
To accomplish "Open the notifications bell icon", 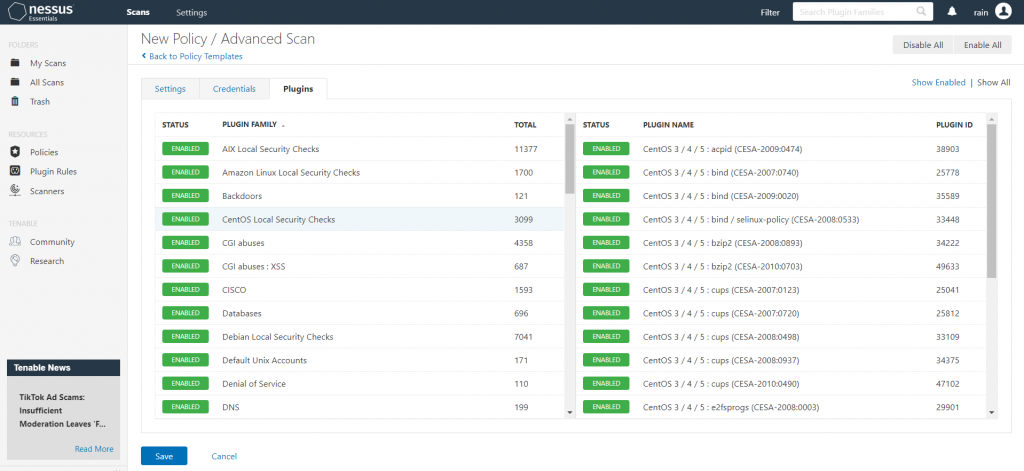I will (952, 12).
